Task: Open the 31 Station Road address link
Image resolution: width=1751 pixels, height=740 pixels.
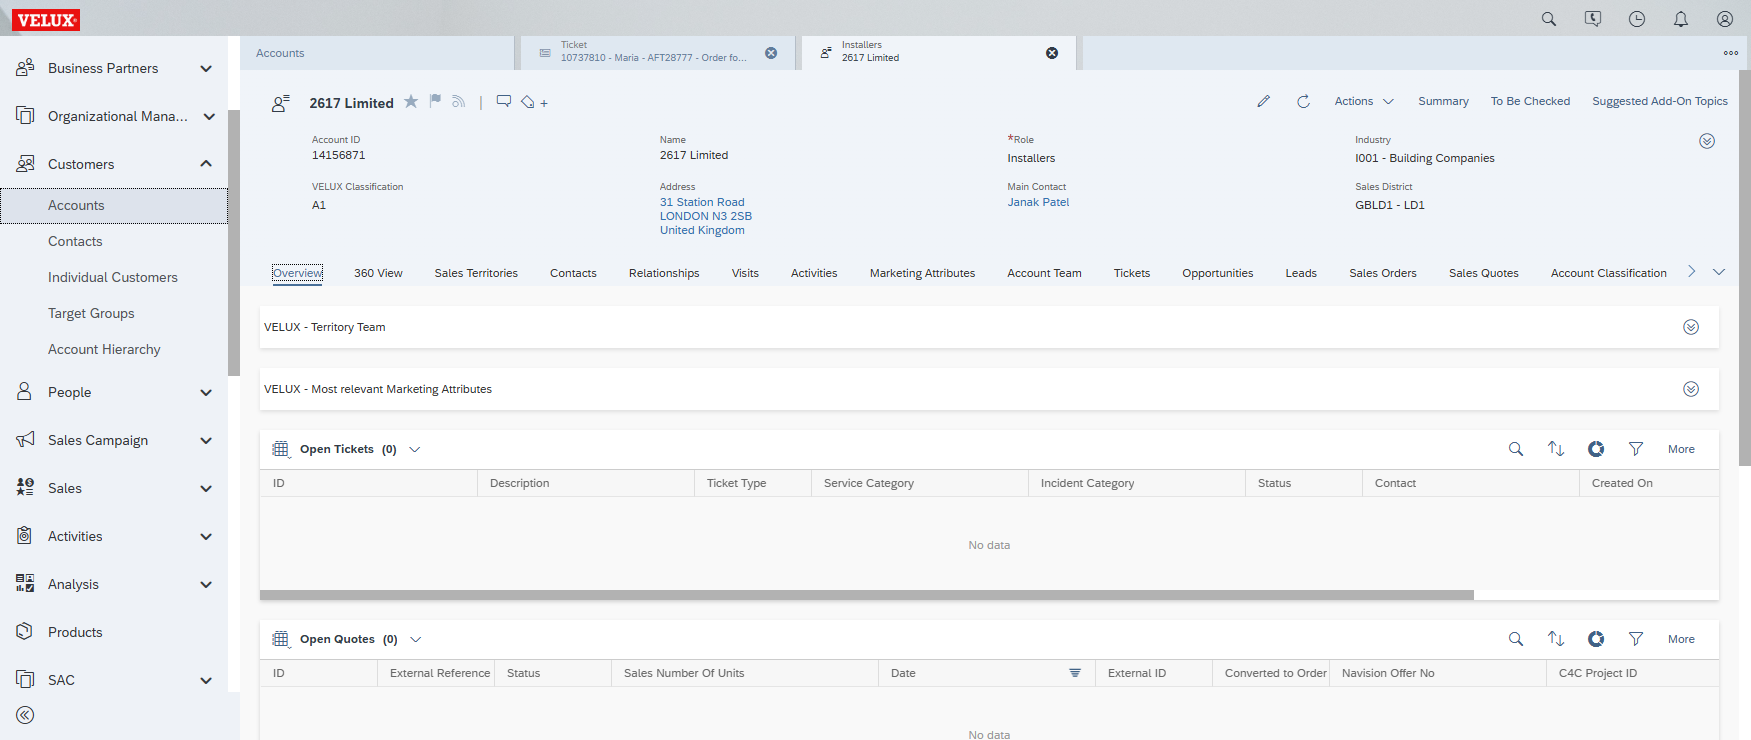Action: pos(702,202)
